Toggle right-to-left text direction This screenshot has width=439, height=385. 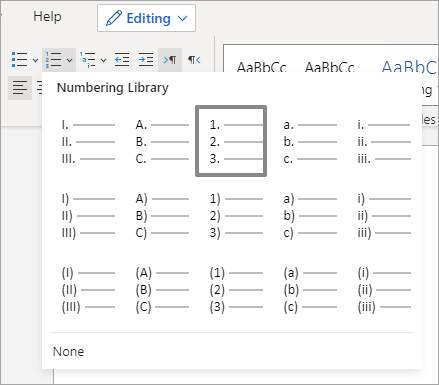[x=194, y=60]
